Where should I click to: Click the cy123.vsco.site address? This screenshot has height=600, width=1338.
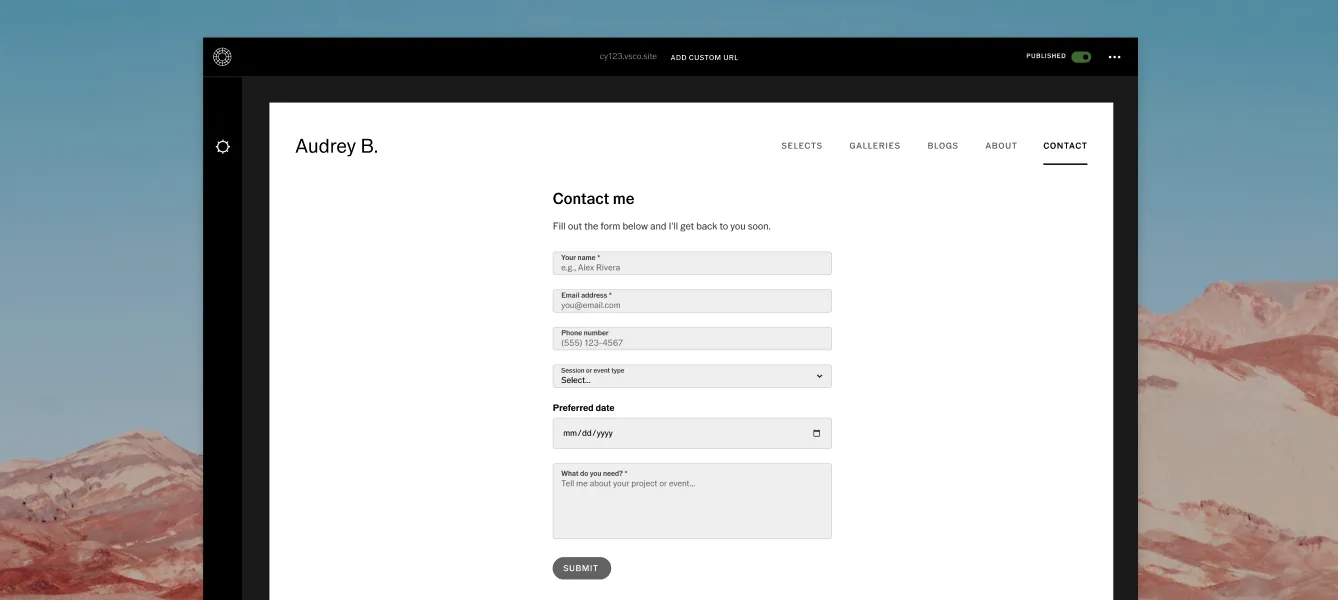628,57
